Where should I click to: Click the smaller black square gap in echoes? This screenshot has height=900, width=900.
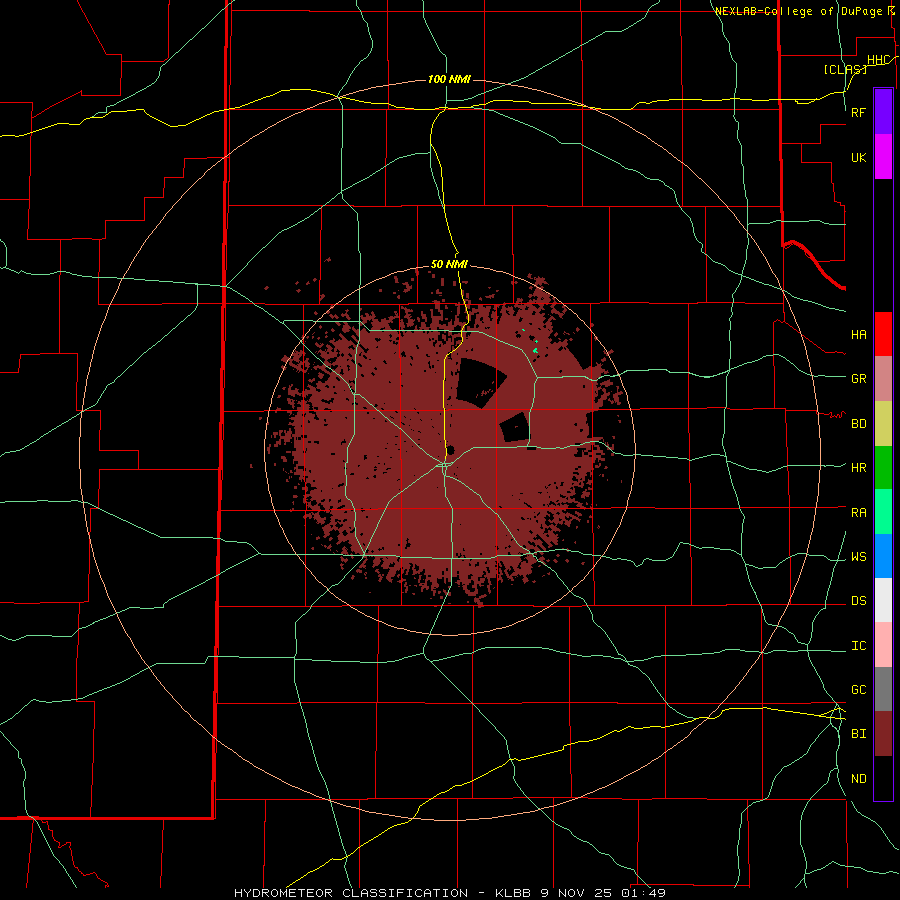[514, 428]
